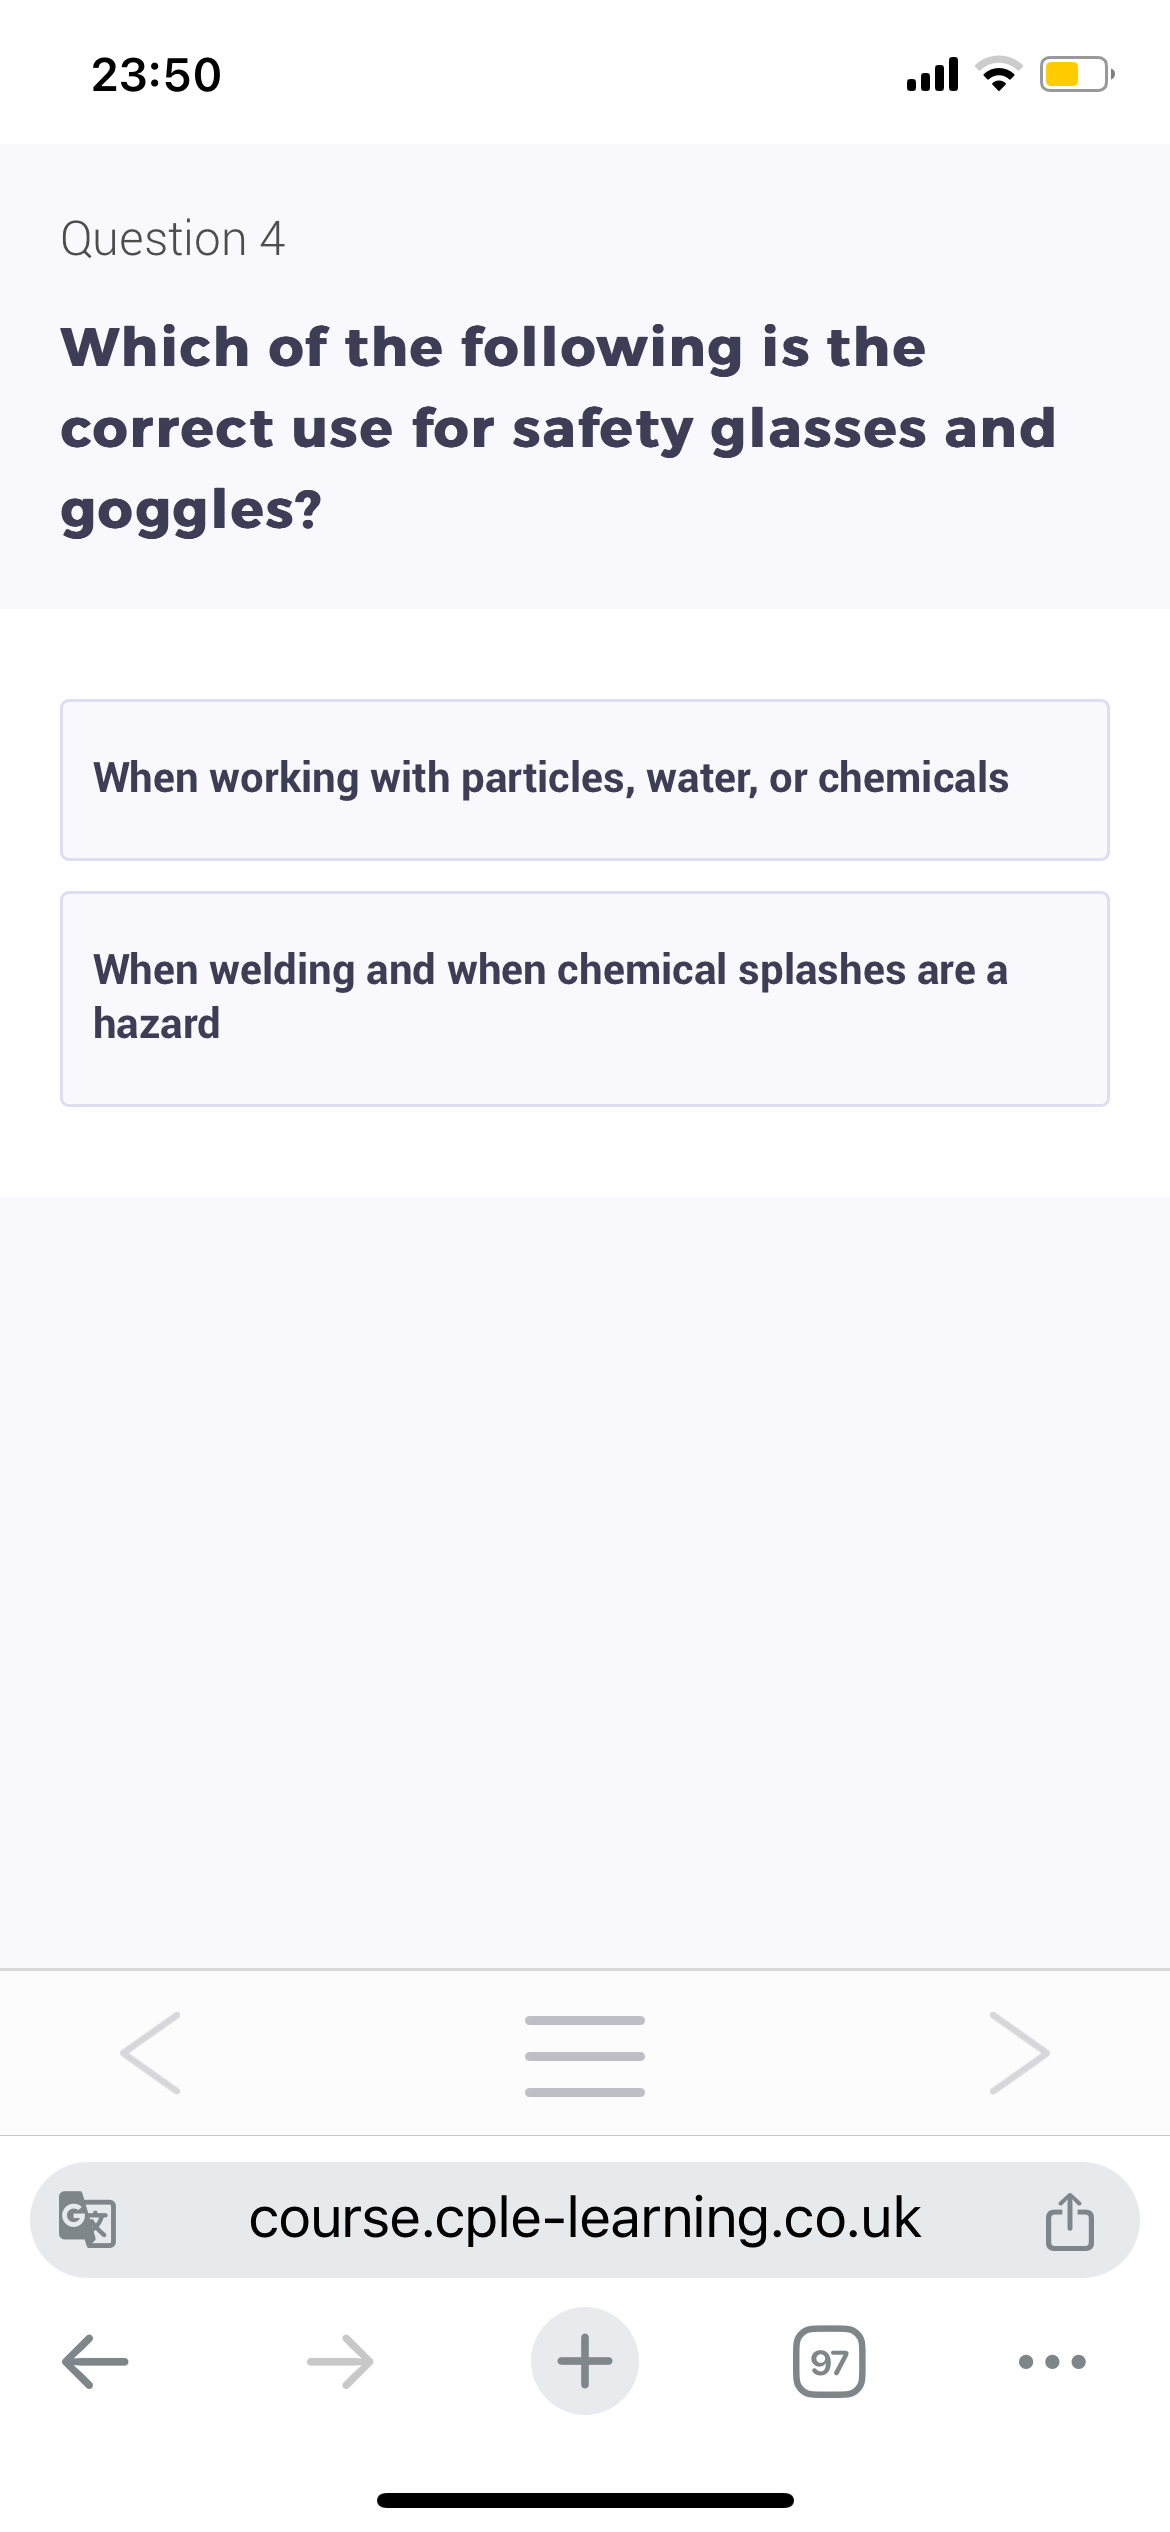The height and width of the screenshot is (2532, 1170).
Task: Open a new tab with the plus icon
Action: 585,2360
